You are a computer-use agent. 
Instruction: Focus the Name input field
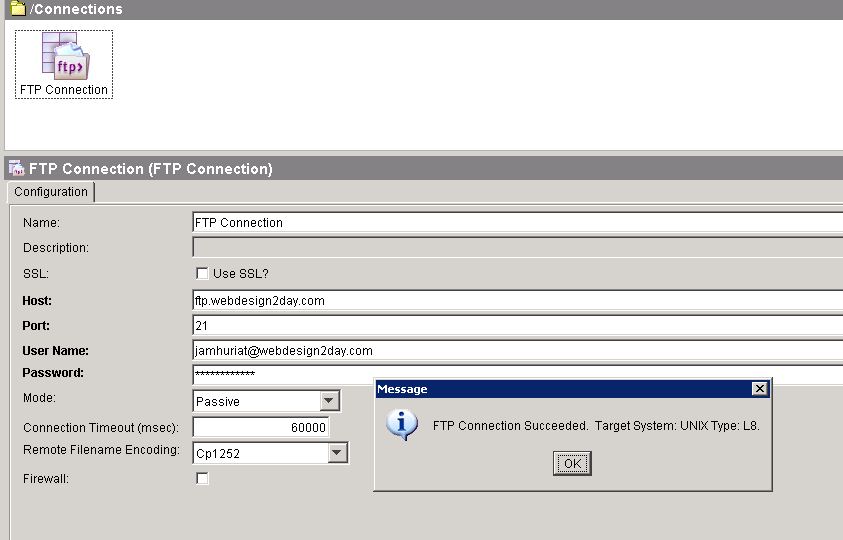pos(518,222)
